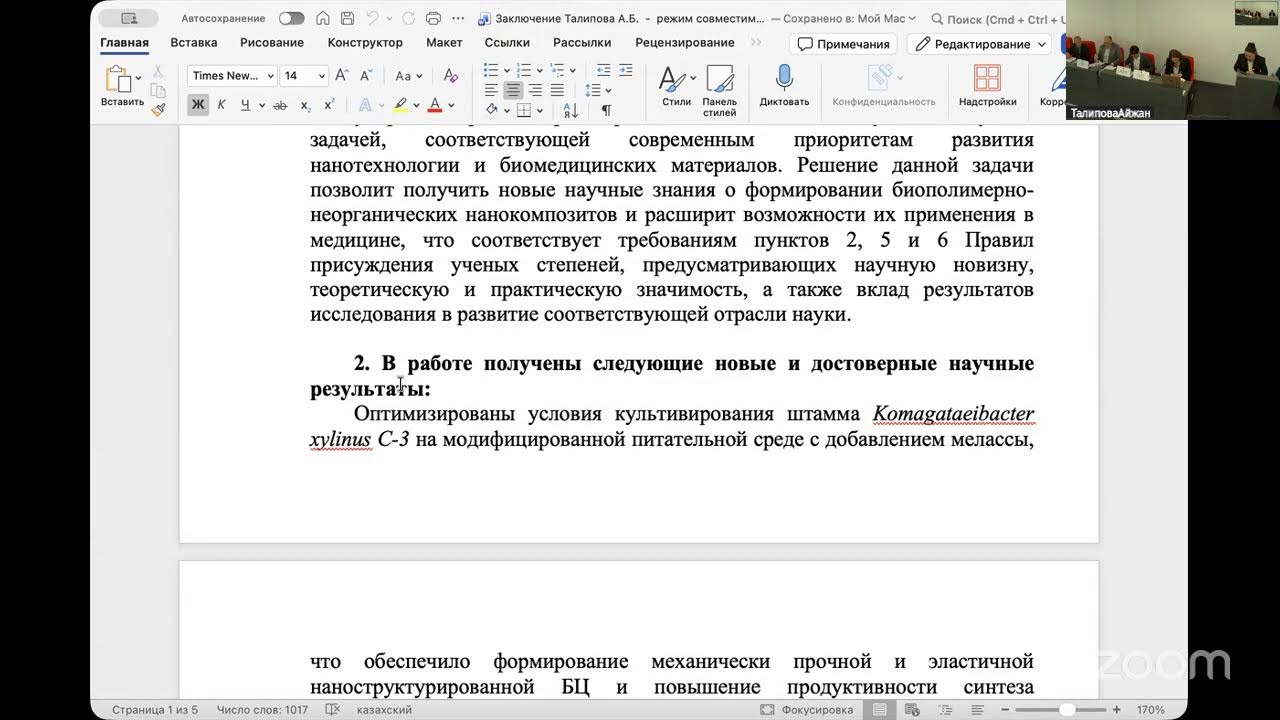The image size is (1280, 720).
Task: Open the Ссылки tab
Action: 507,43
